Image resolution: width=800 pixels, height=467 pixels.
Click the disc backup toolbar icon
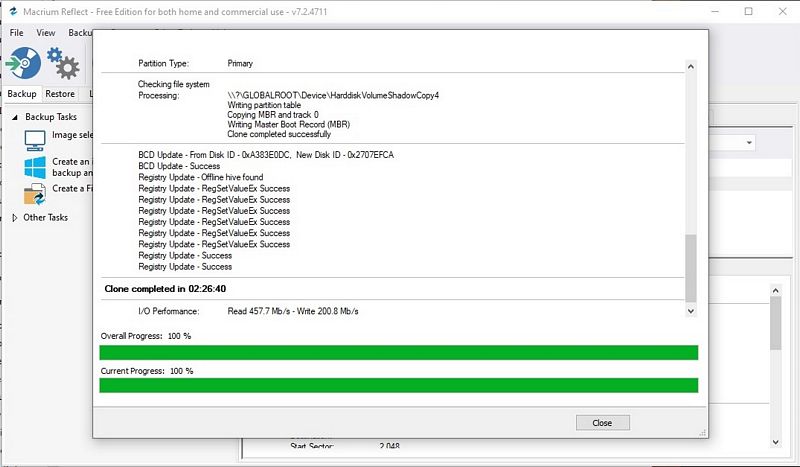23,63
